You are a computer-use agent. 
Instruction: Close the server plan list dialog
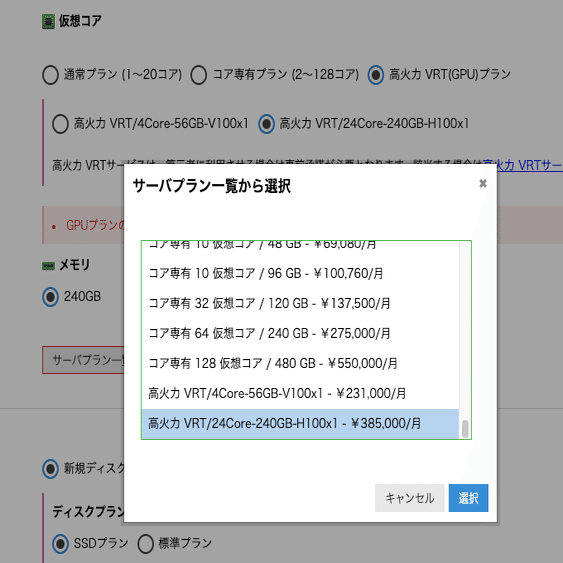[483, 183]
